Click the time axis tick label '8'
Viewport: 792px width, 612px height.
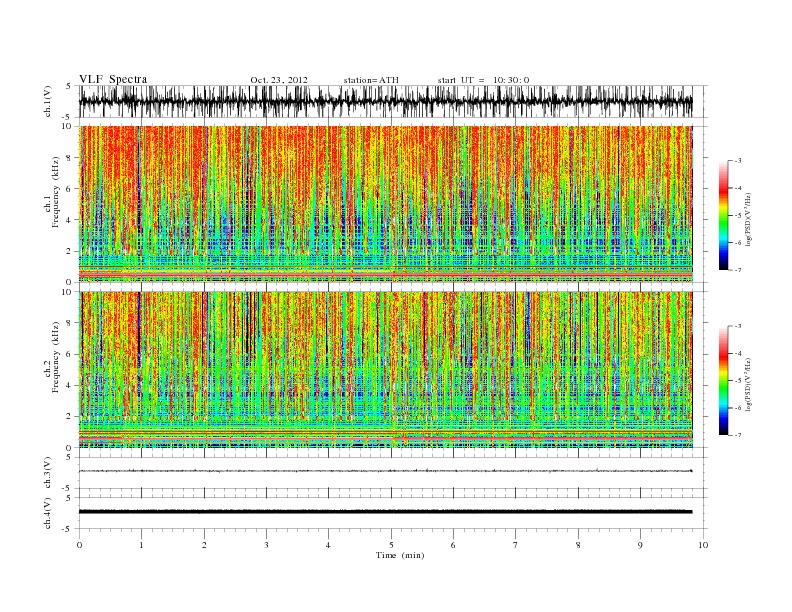click(x=578, y=545)
